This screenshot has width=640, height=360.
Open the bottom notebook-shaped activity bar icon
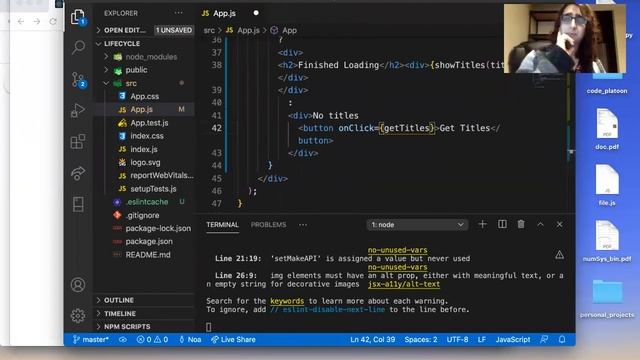[78, 204]
